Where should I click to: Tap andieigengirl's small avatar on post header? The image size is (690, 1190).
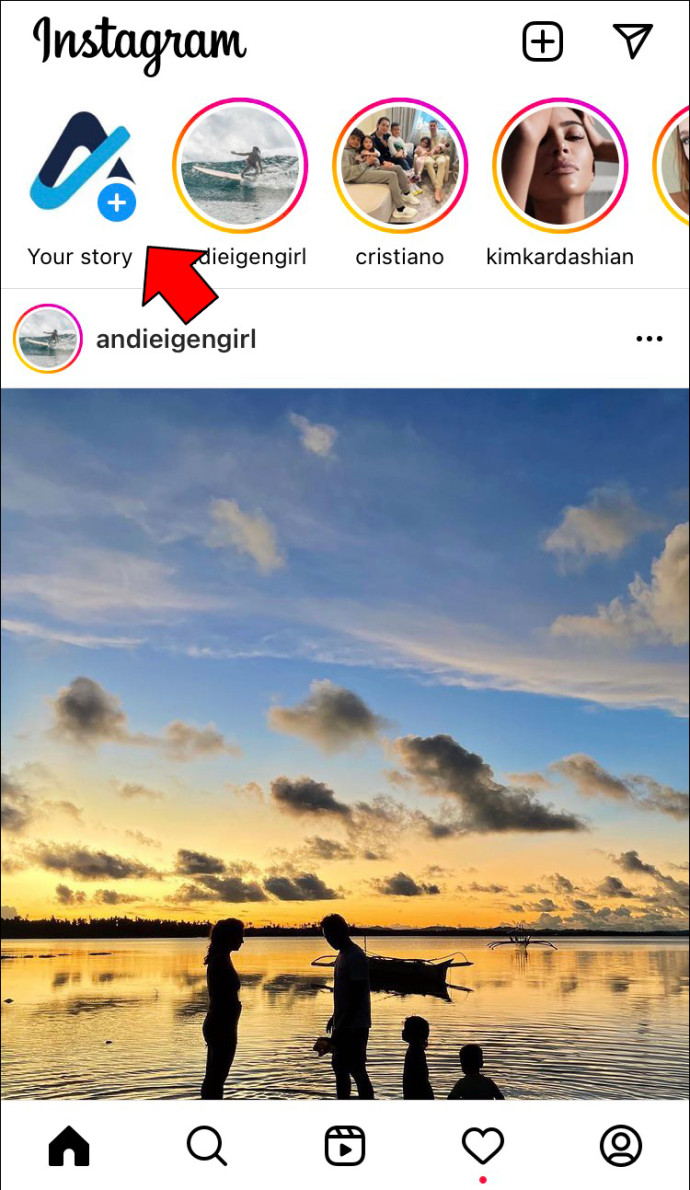point(48,338)
